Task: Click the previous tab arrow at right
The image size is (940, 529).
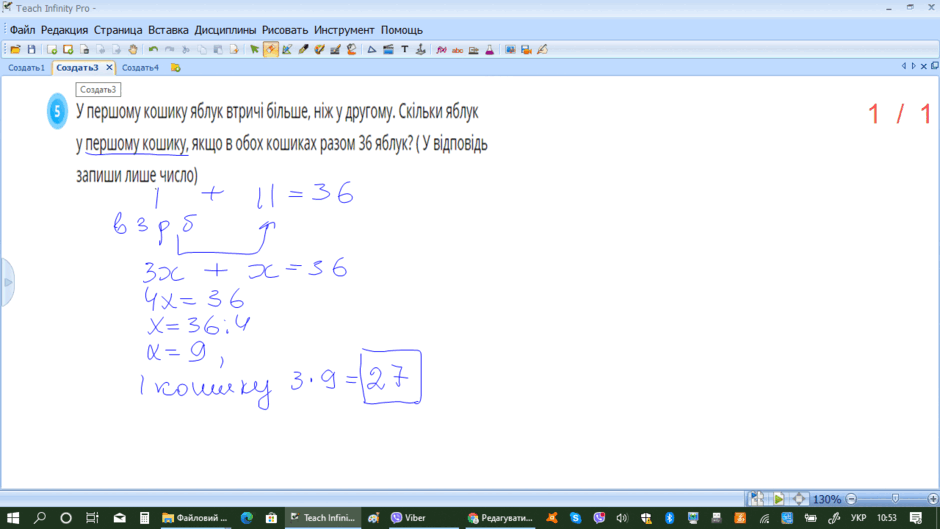Action: pyautogui.click(x=903, y=66)
